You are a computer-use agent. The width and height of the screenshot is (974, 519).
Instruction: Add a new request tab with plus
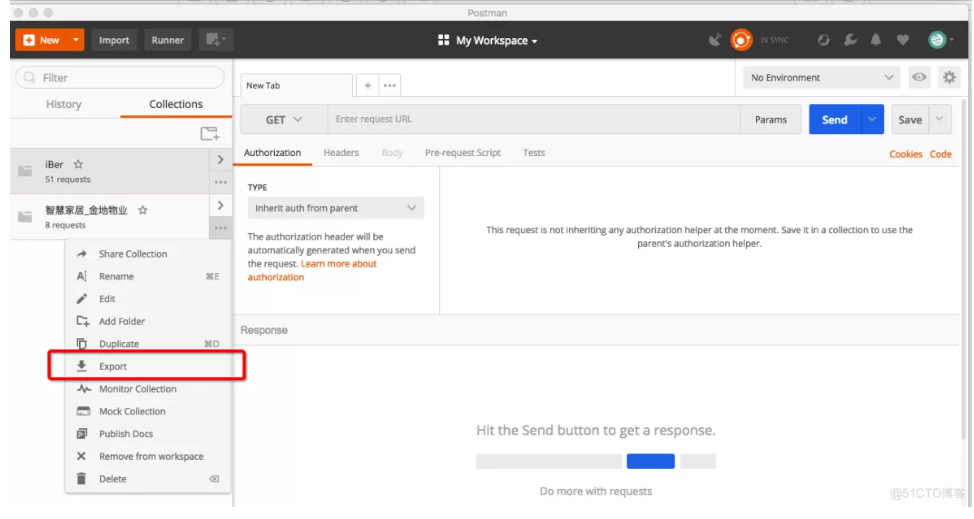(x=368, y=85)
